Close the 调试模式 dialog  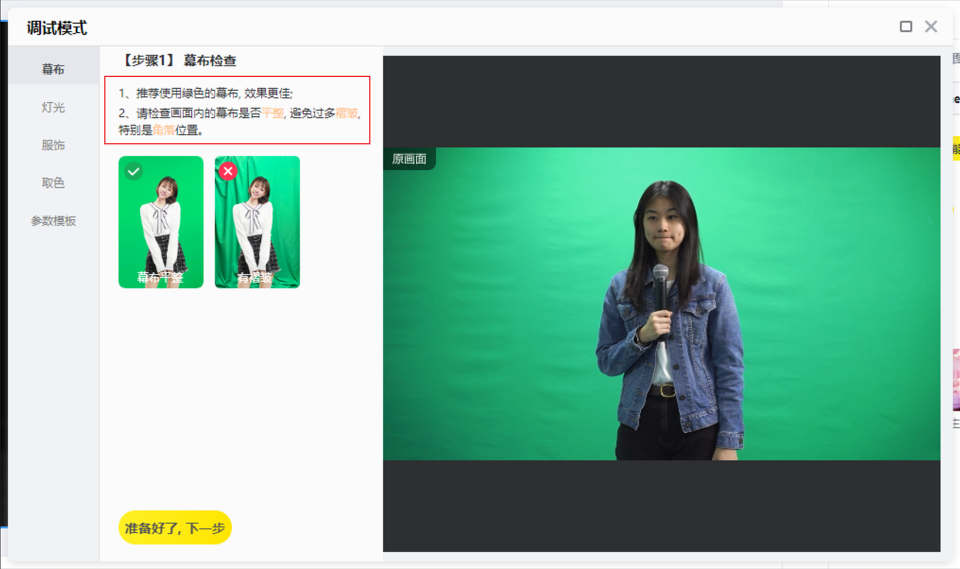point(931,26)
